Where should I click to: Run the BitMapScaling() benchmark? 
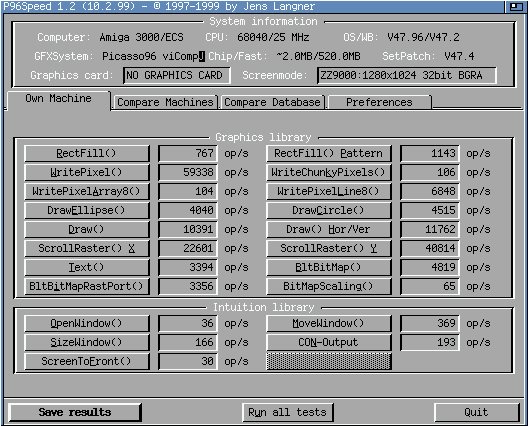coord(329,286)
